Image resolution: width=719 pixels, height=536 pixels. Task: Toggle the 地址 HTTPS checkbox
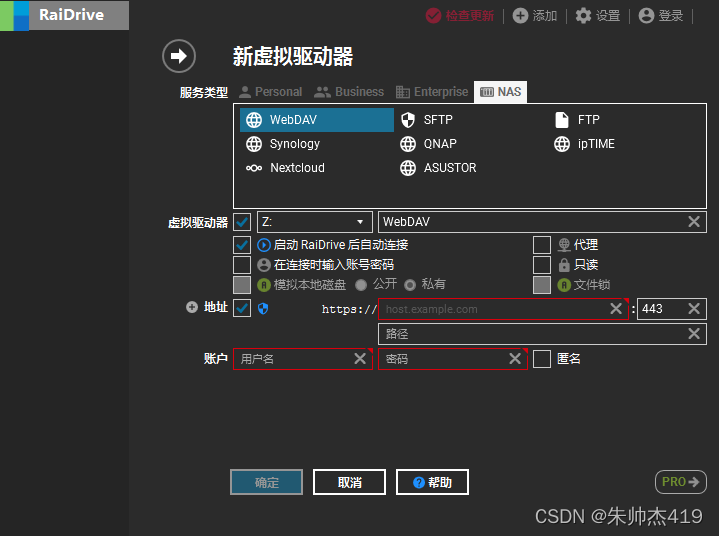pyautogui.click(x=242, y=308)
